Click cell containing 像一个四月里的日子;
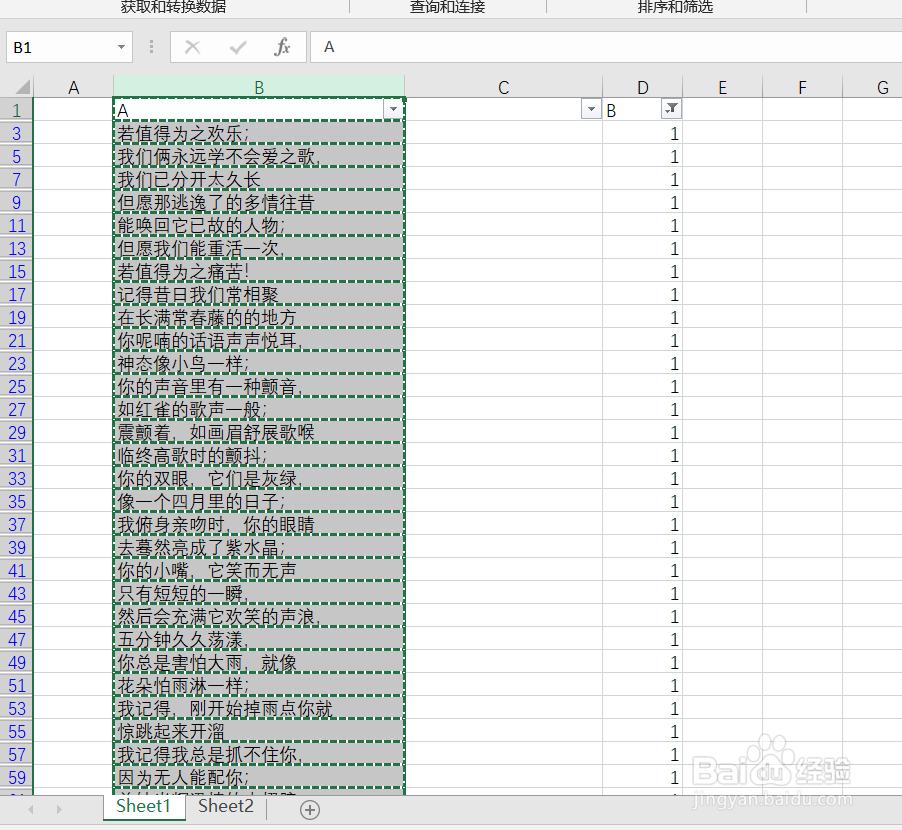 tap(259, 501)
